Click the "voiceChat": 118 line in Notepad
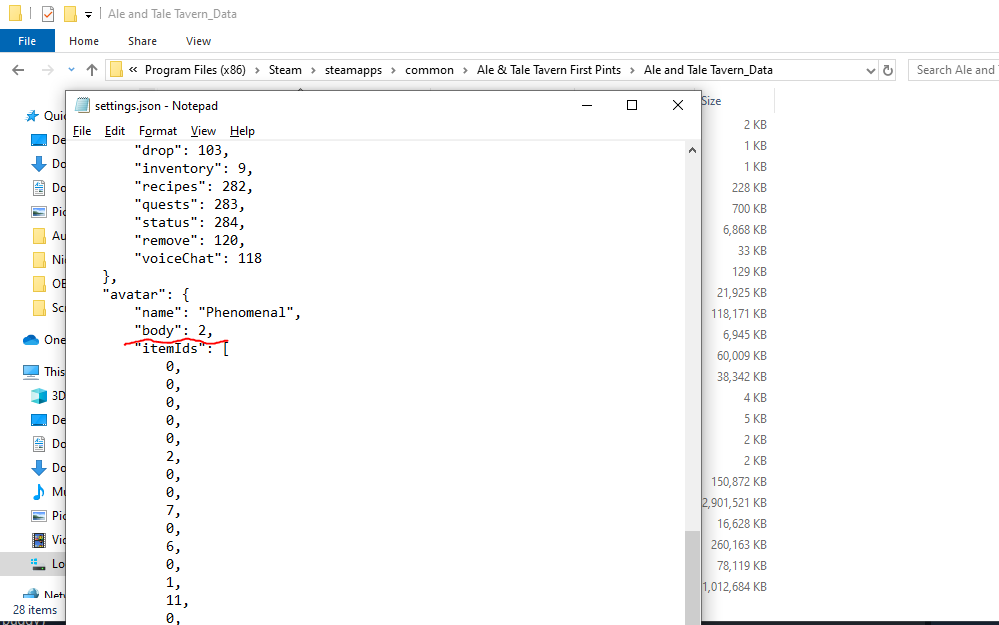 [x=198, y=259]
